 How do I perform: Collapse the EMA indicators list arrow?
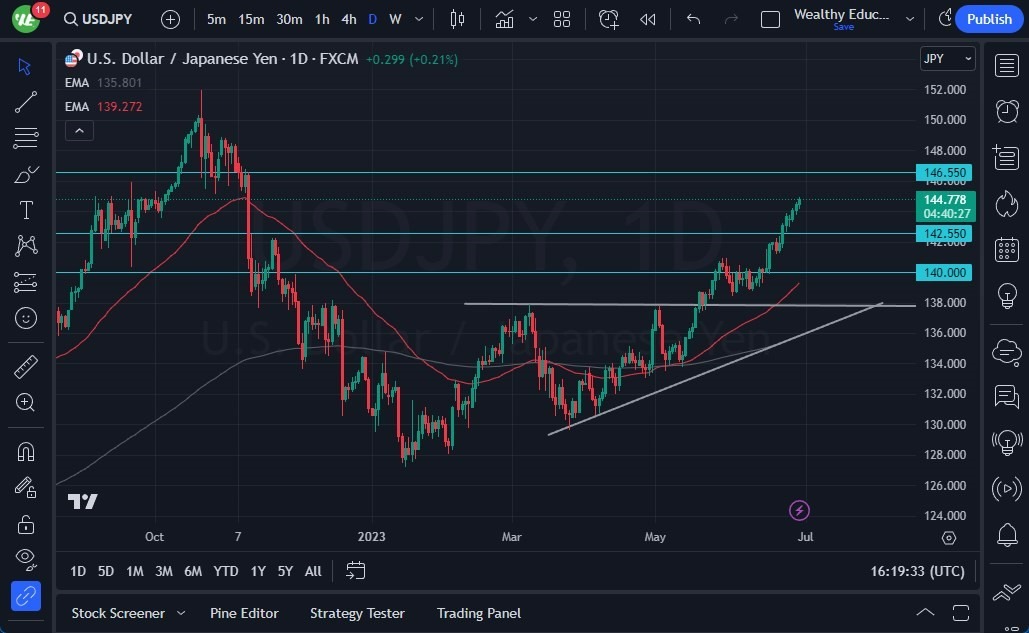tap(79, 130)
